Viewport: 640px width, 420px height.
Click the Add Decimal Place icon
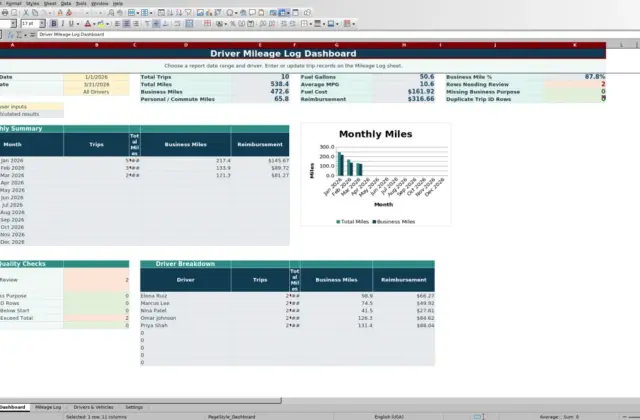point(262,24)
